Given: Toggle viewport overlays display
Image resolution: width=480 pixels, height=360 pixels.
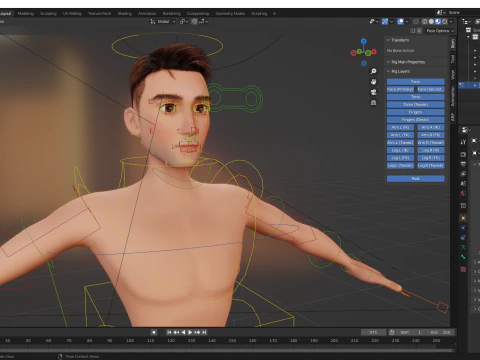Looking at the screenshot, I should pos(401,22).
